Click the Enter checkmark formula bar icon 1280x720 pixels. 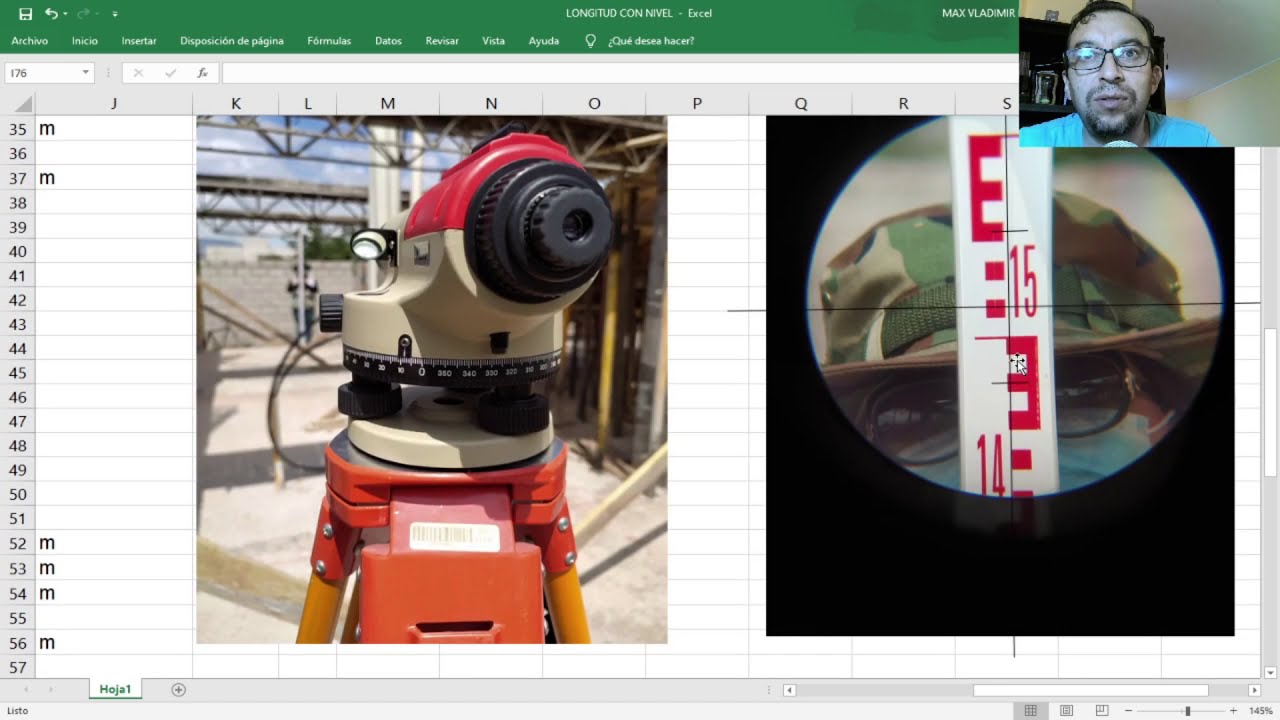click(171, 72)
